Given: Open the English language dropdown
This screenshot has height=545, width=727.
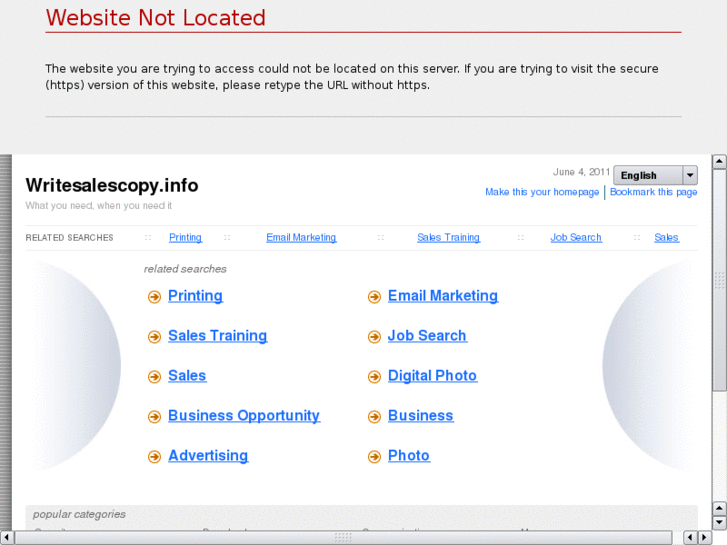Looking at the screenshot, I should click(x=655, y=175).
